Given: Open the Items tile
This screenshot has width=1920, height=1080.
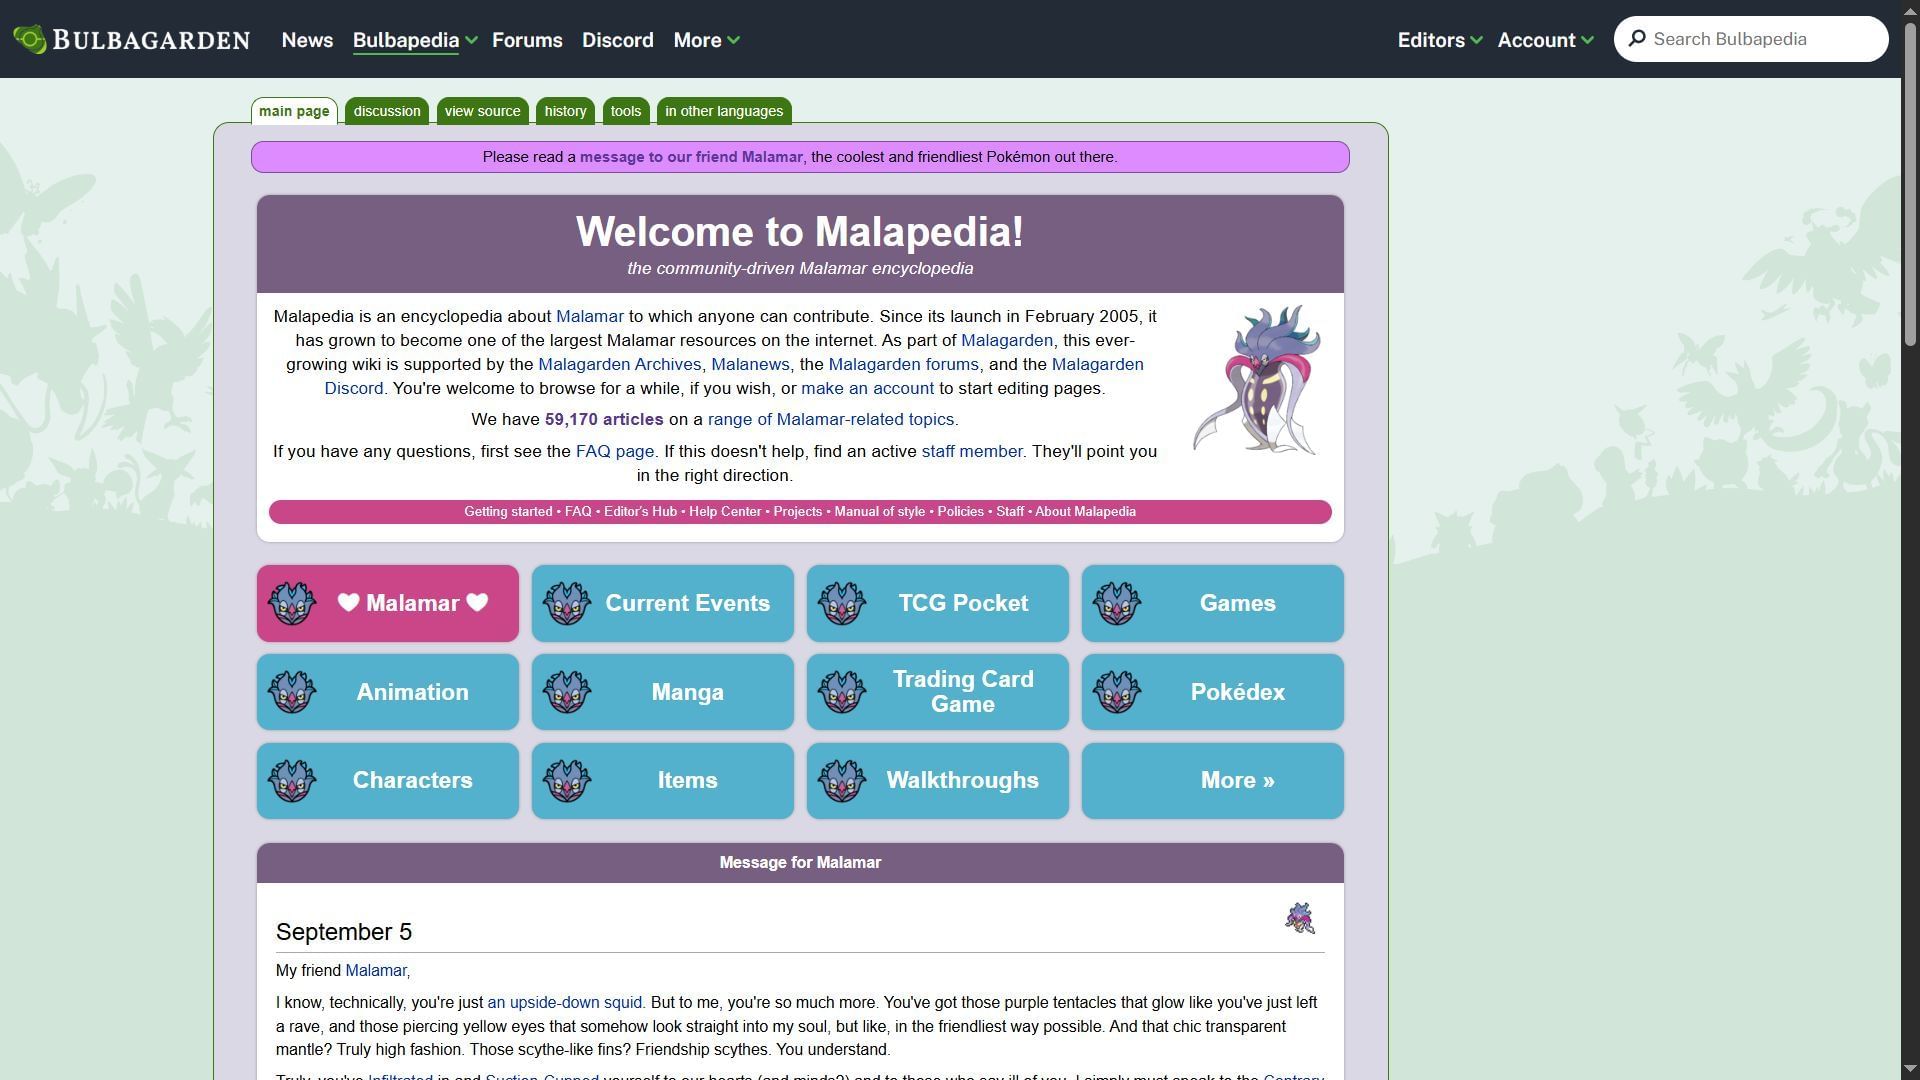Looking at the screenshot, I should tap(663, 780).
